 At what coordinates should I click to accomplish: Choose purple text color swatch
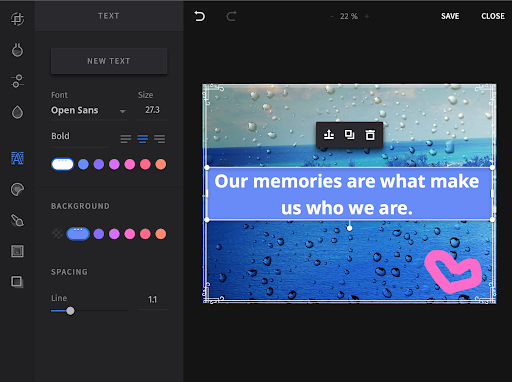click(x=99, y=164)
